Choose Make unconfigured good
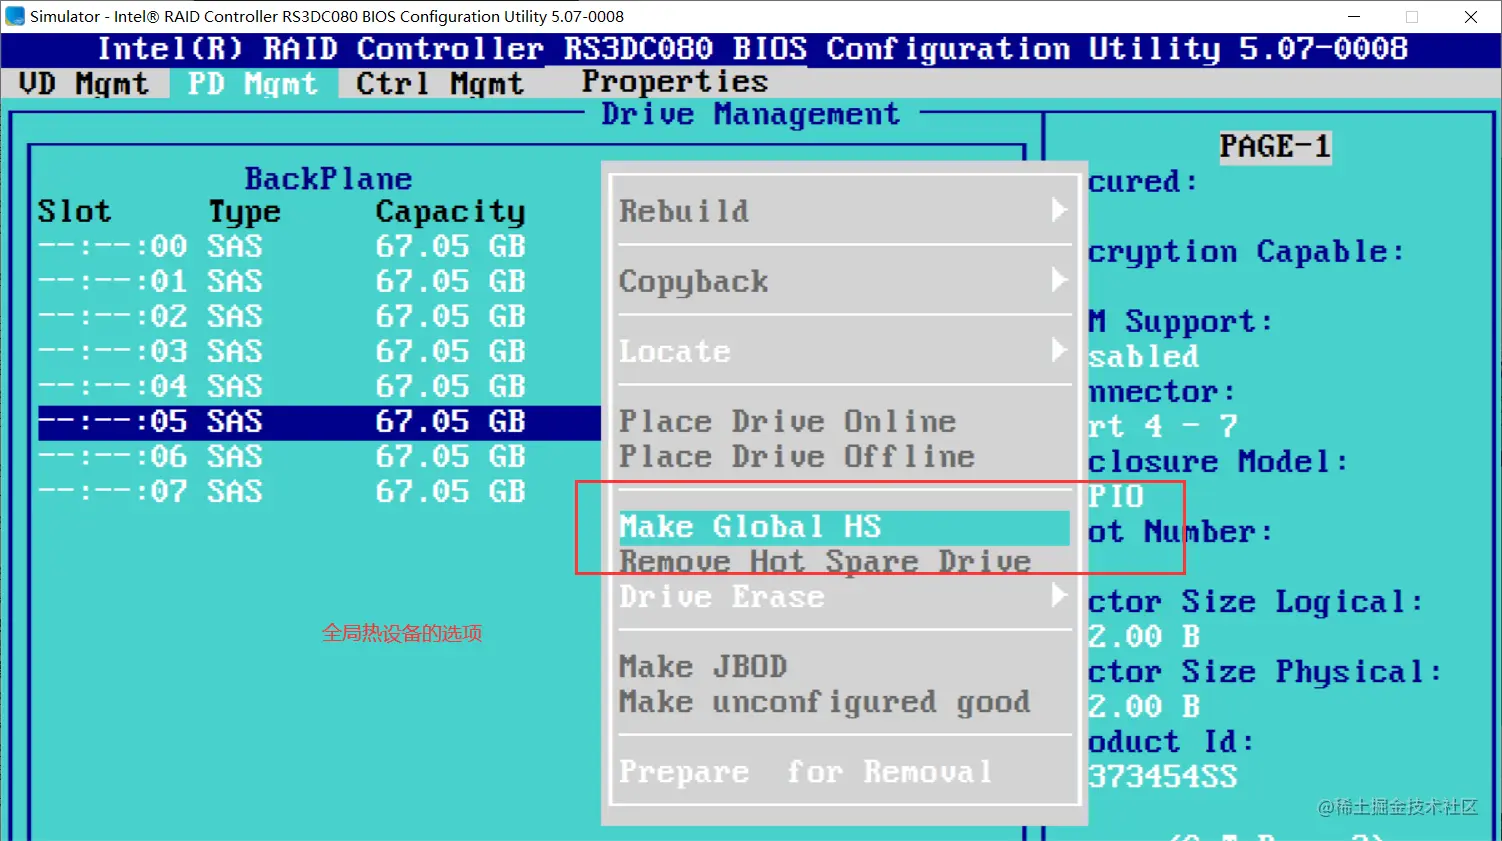Image resolution: width=1502 pixels, height=841 pixels. tap(825, 702)
